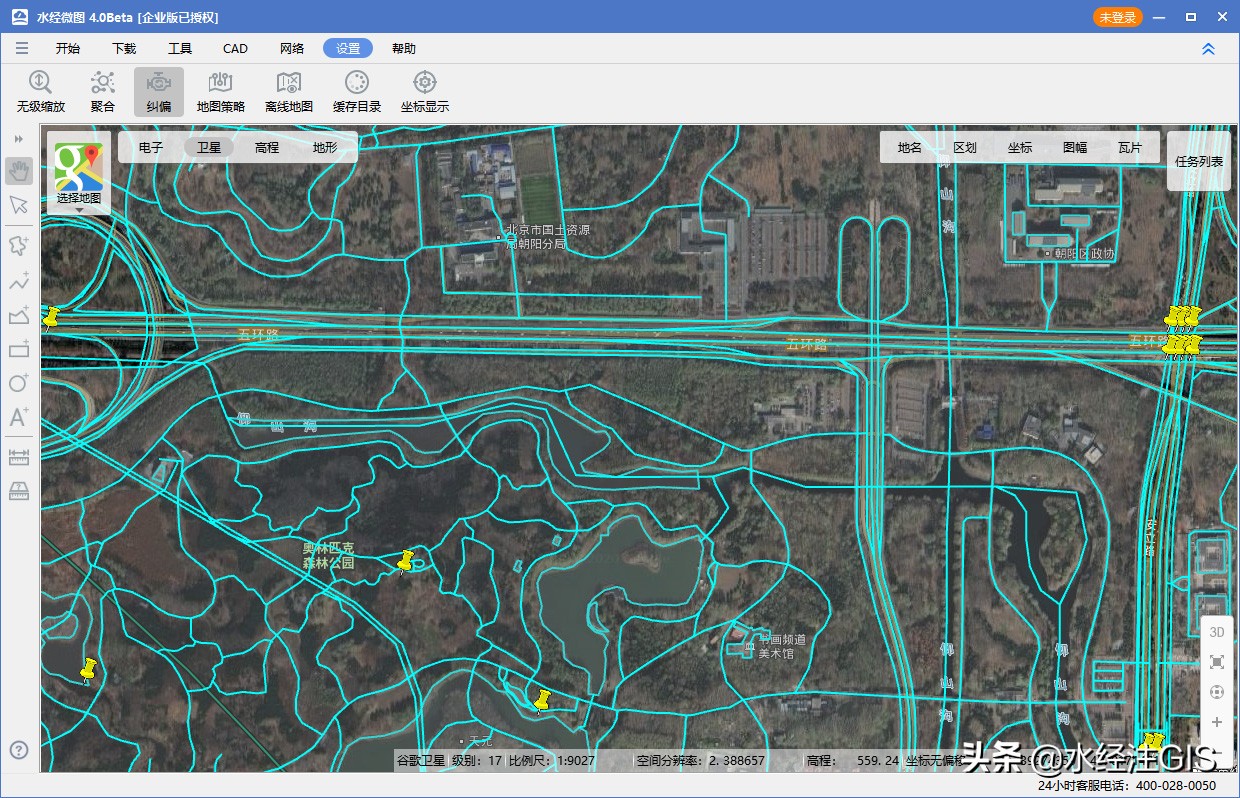Open the 下载 menu tab
The width and height of the screenshot is (1240, 798).
click(x=124, y=48)
